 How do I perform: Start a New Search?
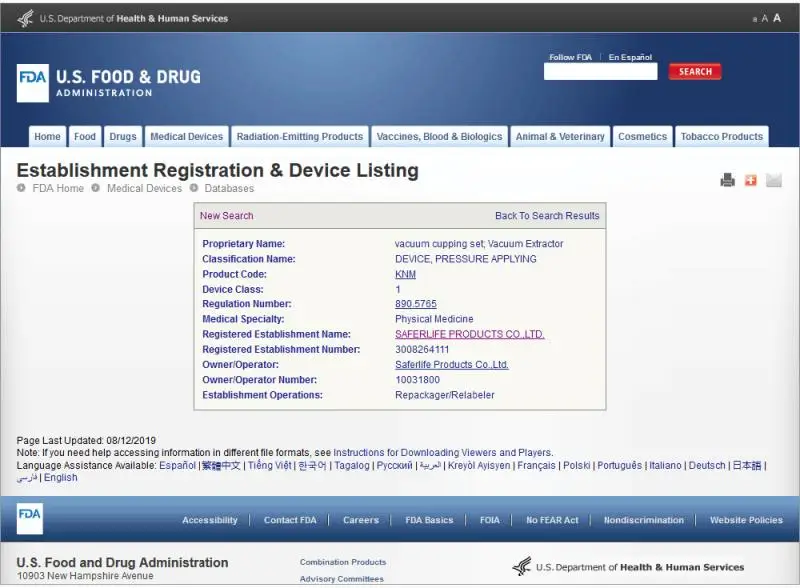[227, 216]
